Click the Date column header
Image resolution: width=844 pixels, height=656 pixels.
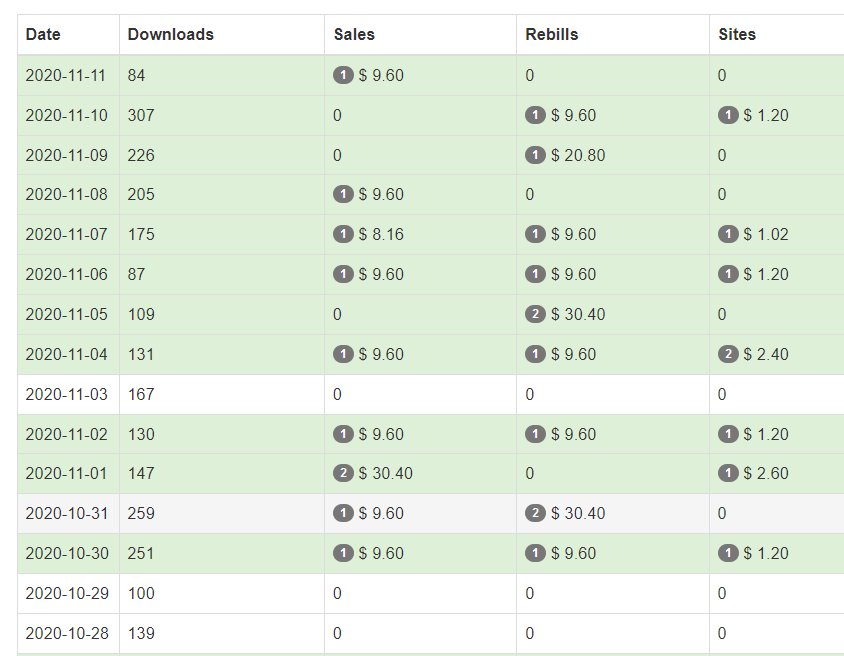[43, 34]
